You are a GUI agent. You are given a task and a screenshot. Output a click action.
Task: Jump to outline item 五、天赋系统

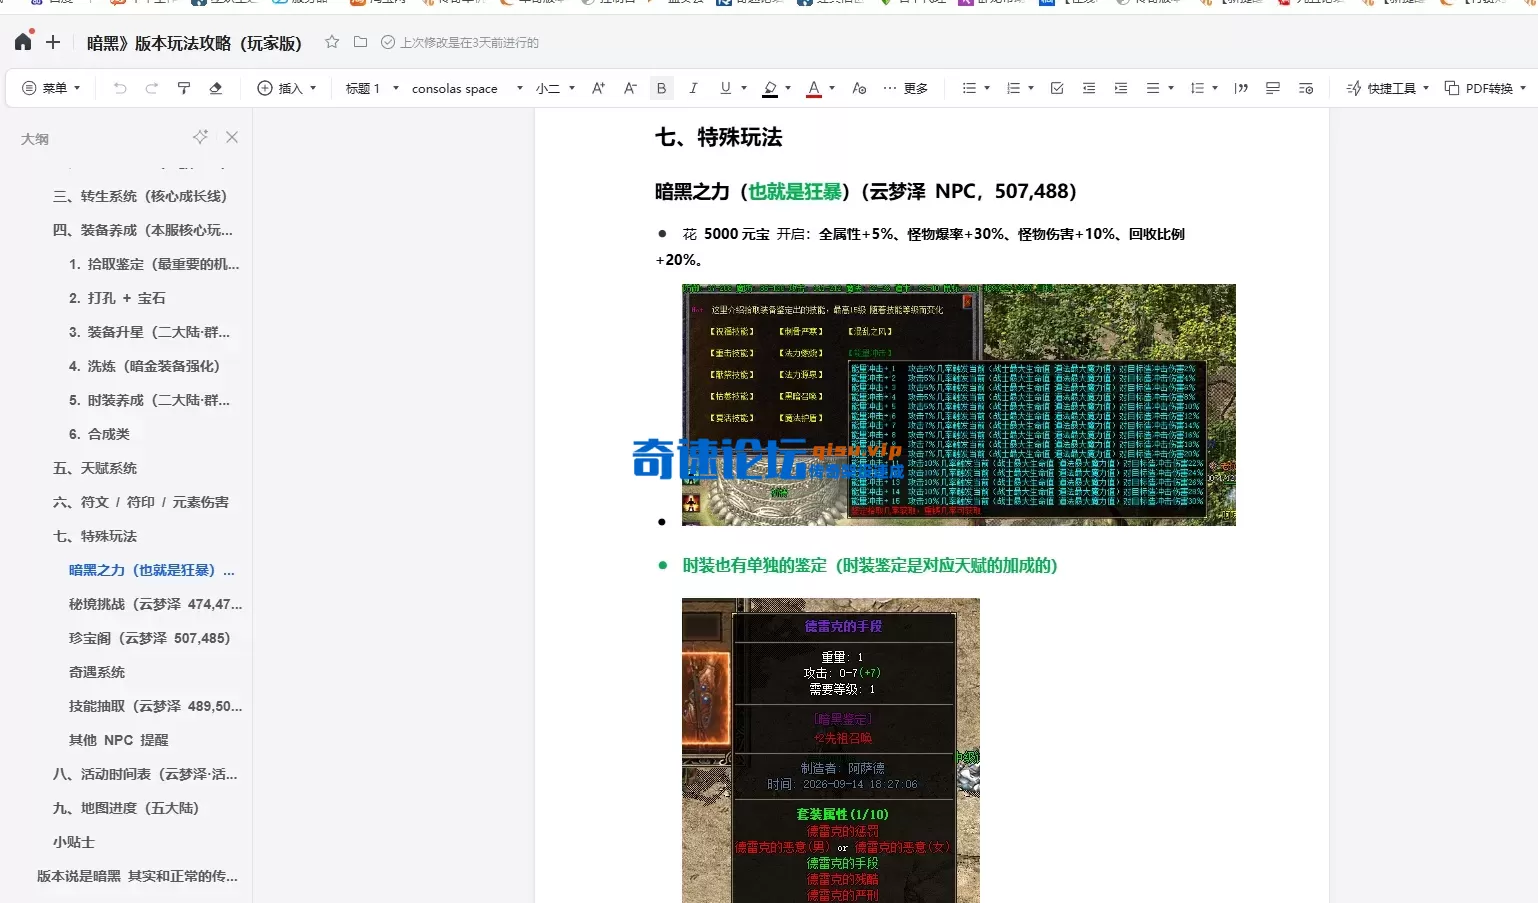[x=95, y=468]
